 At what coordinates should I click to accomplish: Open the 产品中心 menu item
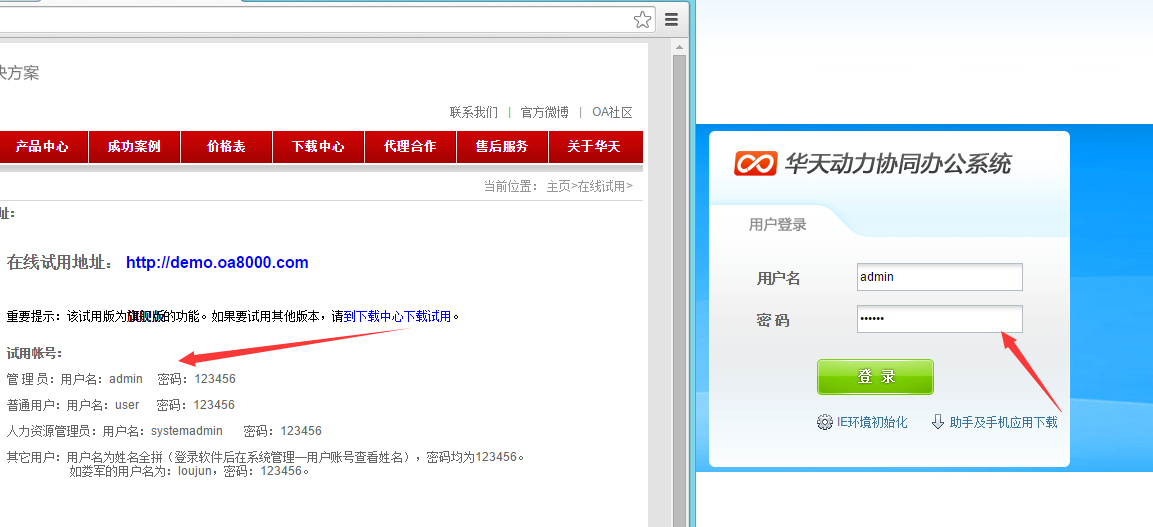pyautogui.click(x=42, y=146)
